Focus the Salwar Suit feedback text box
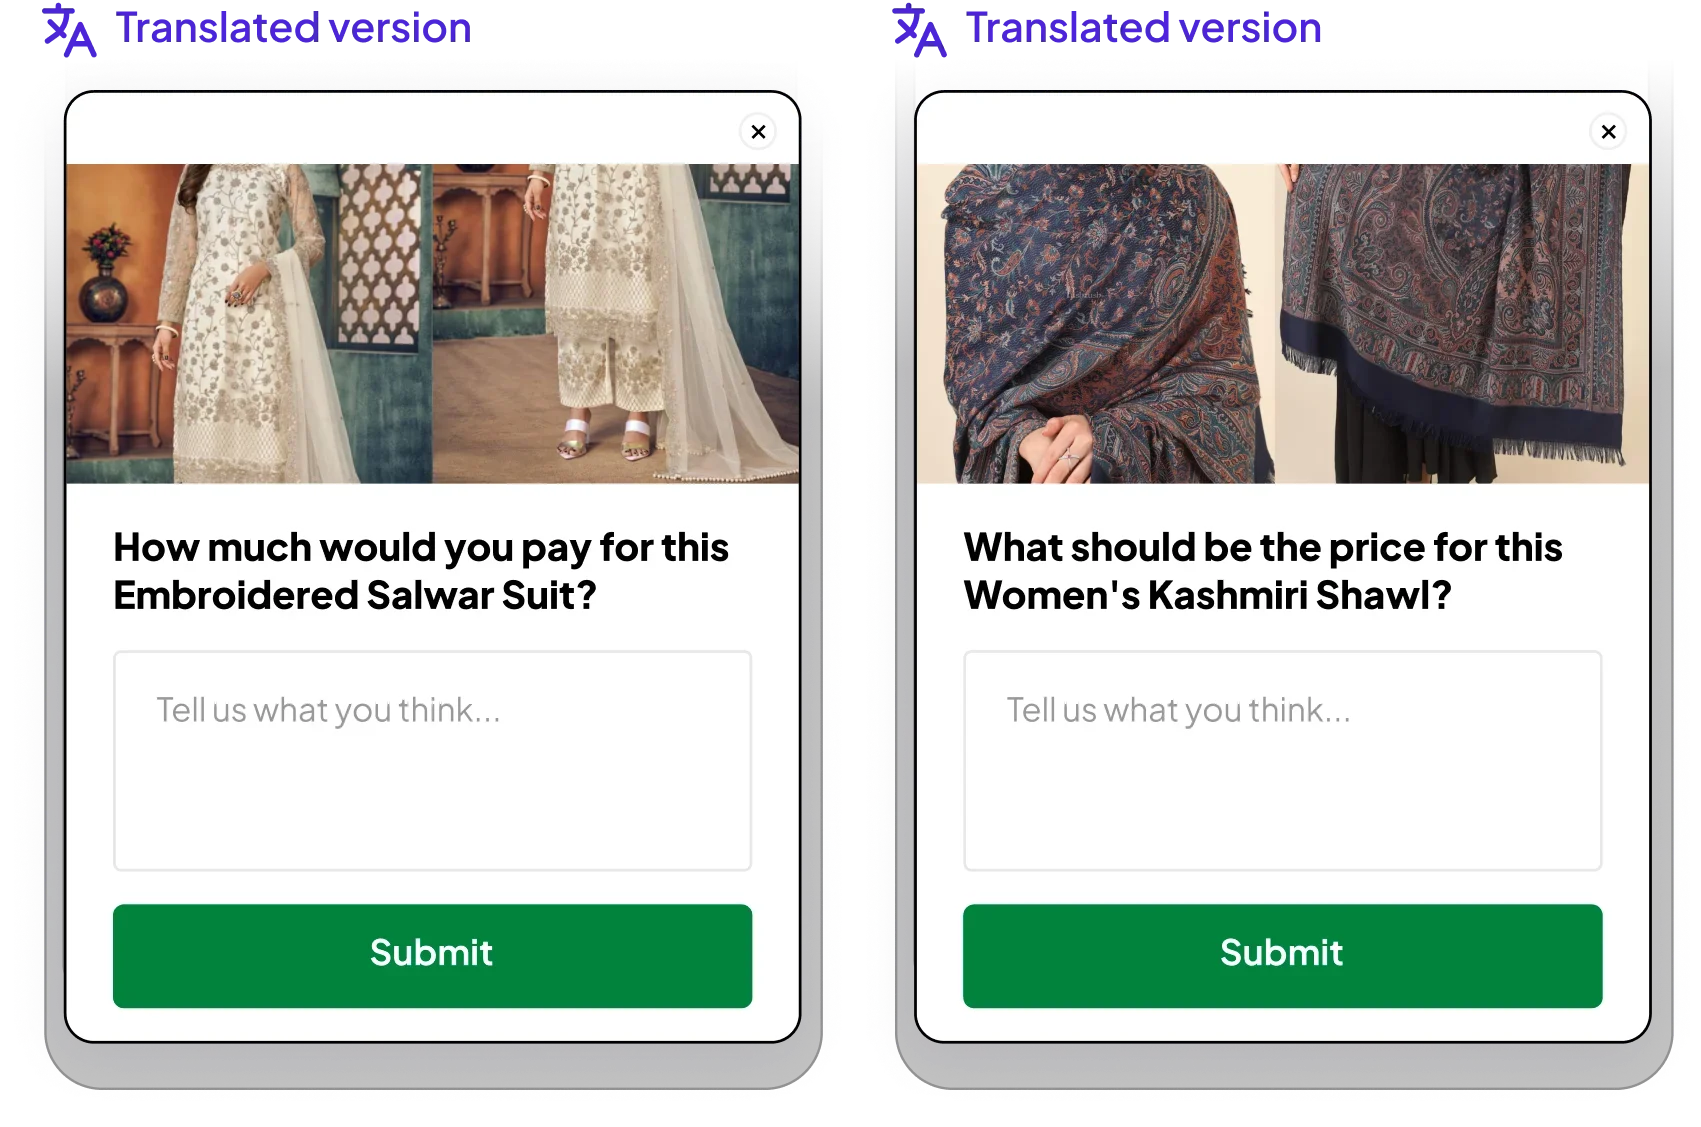Screen dimensions: 1701x1127 click(432, 760)
